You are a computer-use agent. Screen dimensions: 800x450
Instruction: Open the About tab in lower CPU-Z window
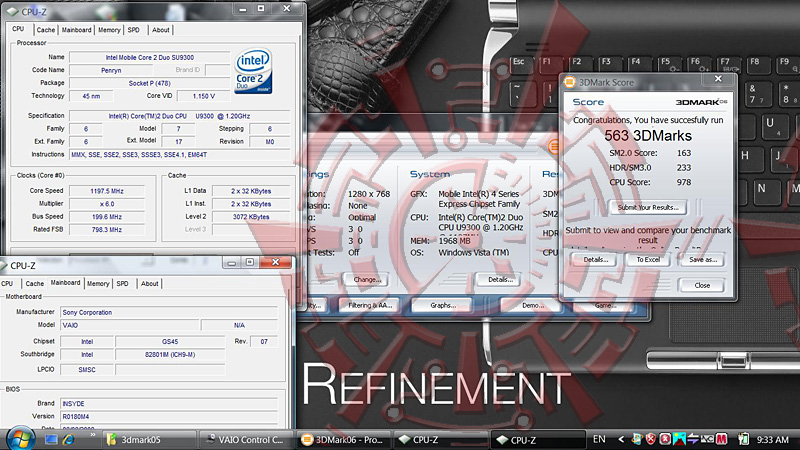pos(149,284)
